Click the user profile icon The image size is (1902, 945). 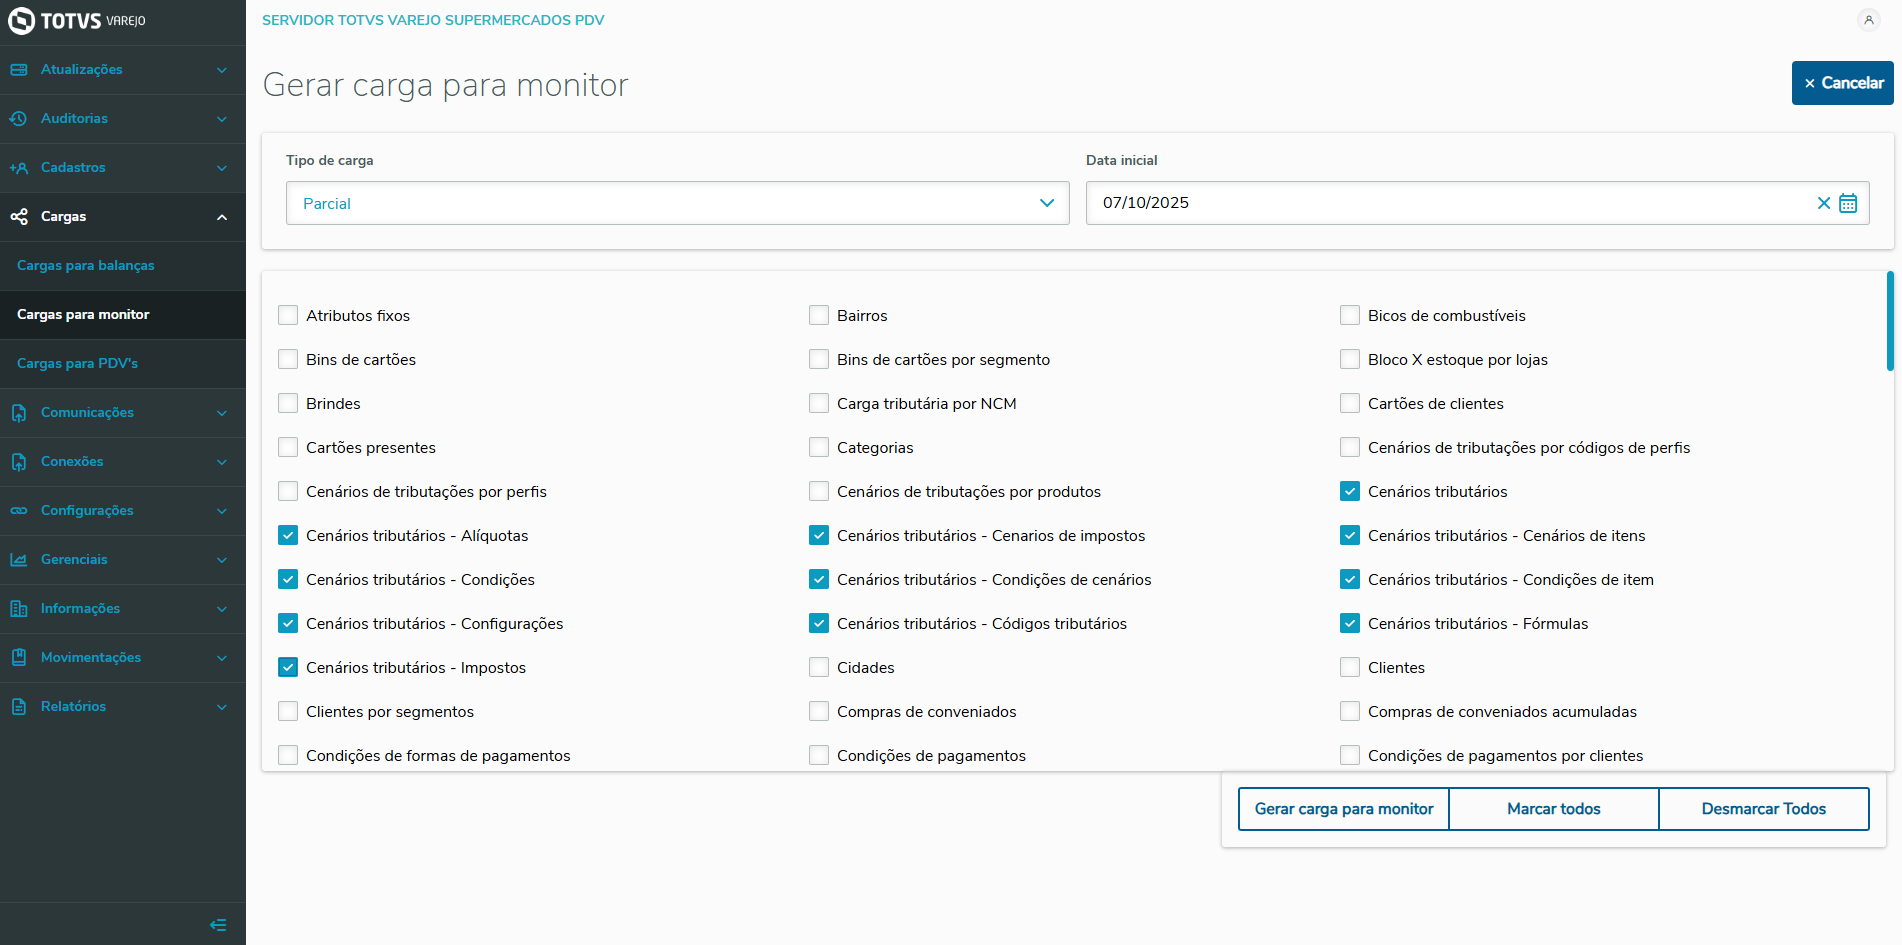[1868, 20]
